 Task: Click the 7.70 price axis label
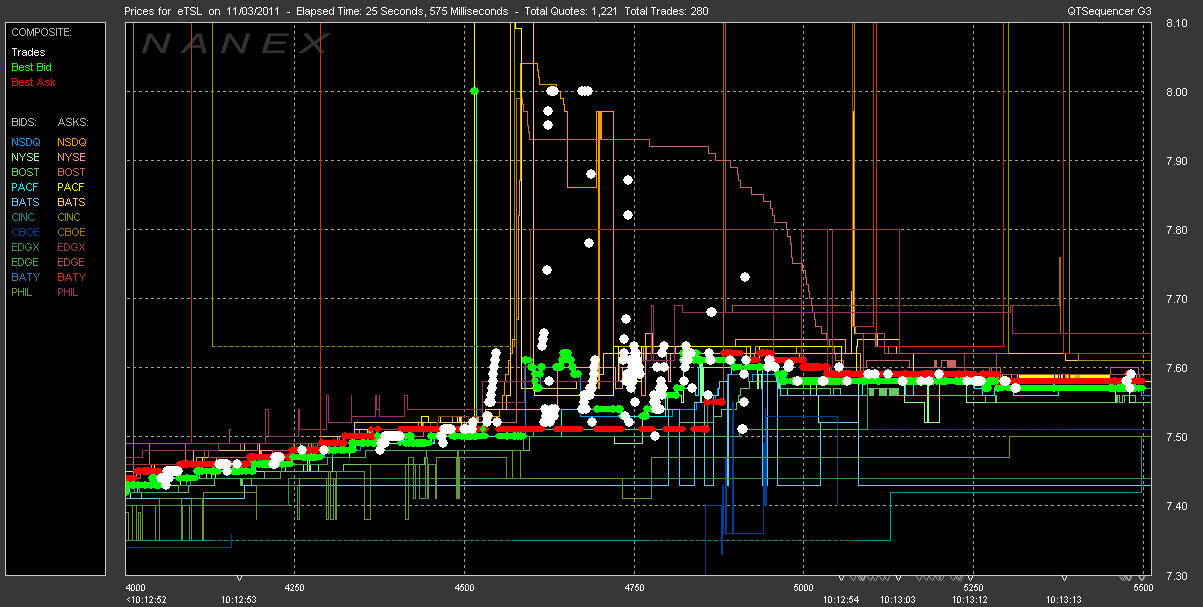click(x=1177, y=299)
